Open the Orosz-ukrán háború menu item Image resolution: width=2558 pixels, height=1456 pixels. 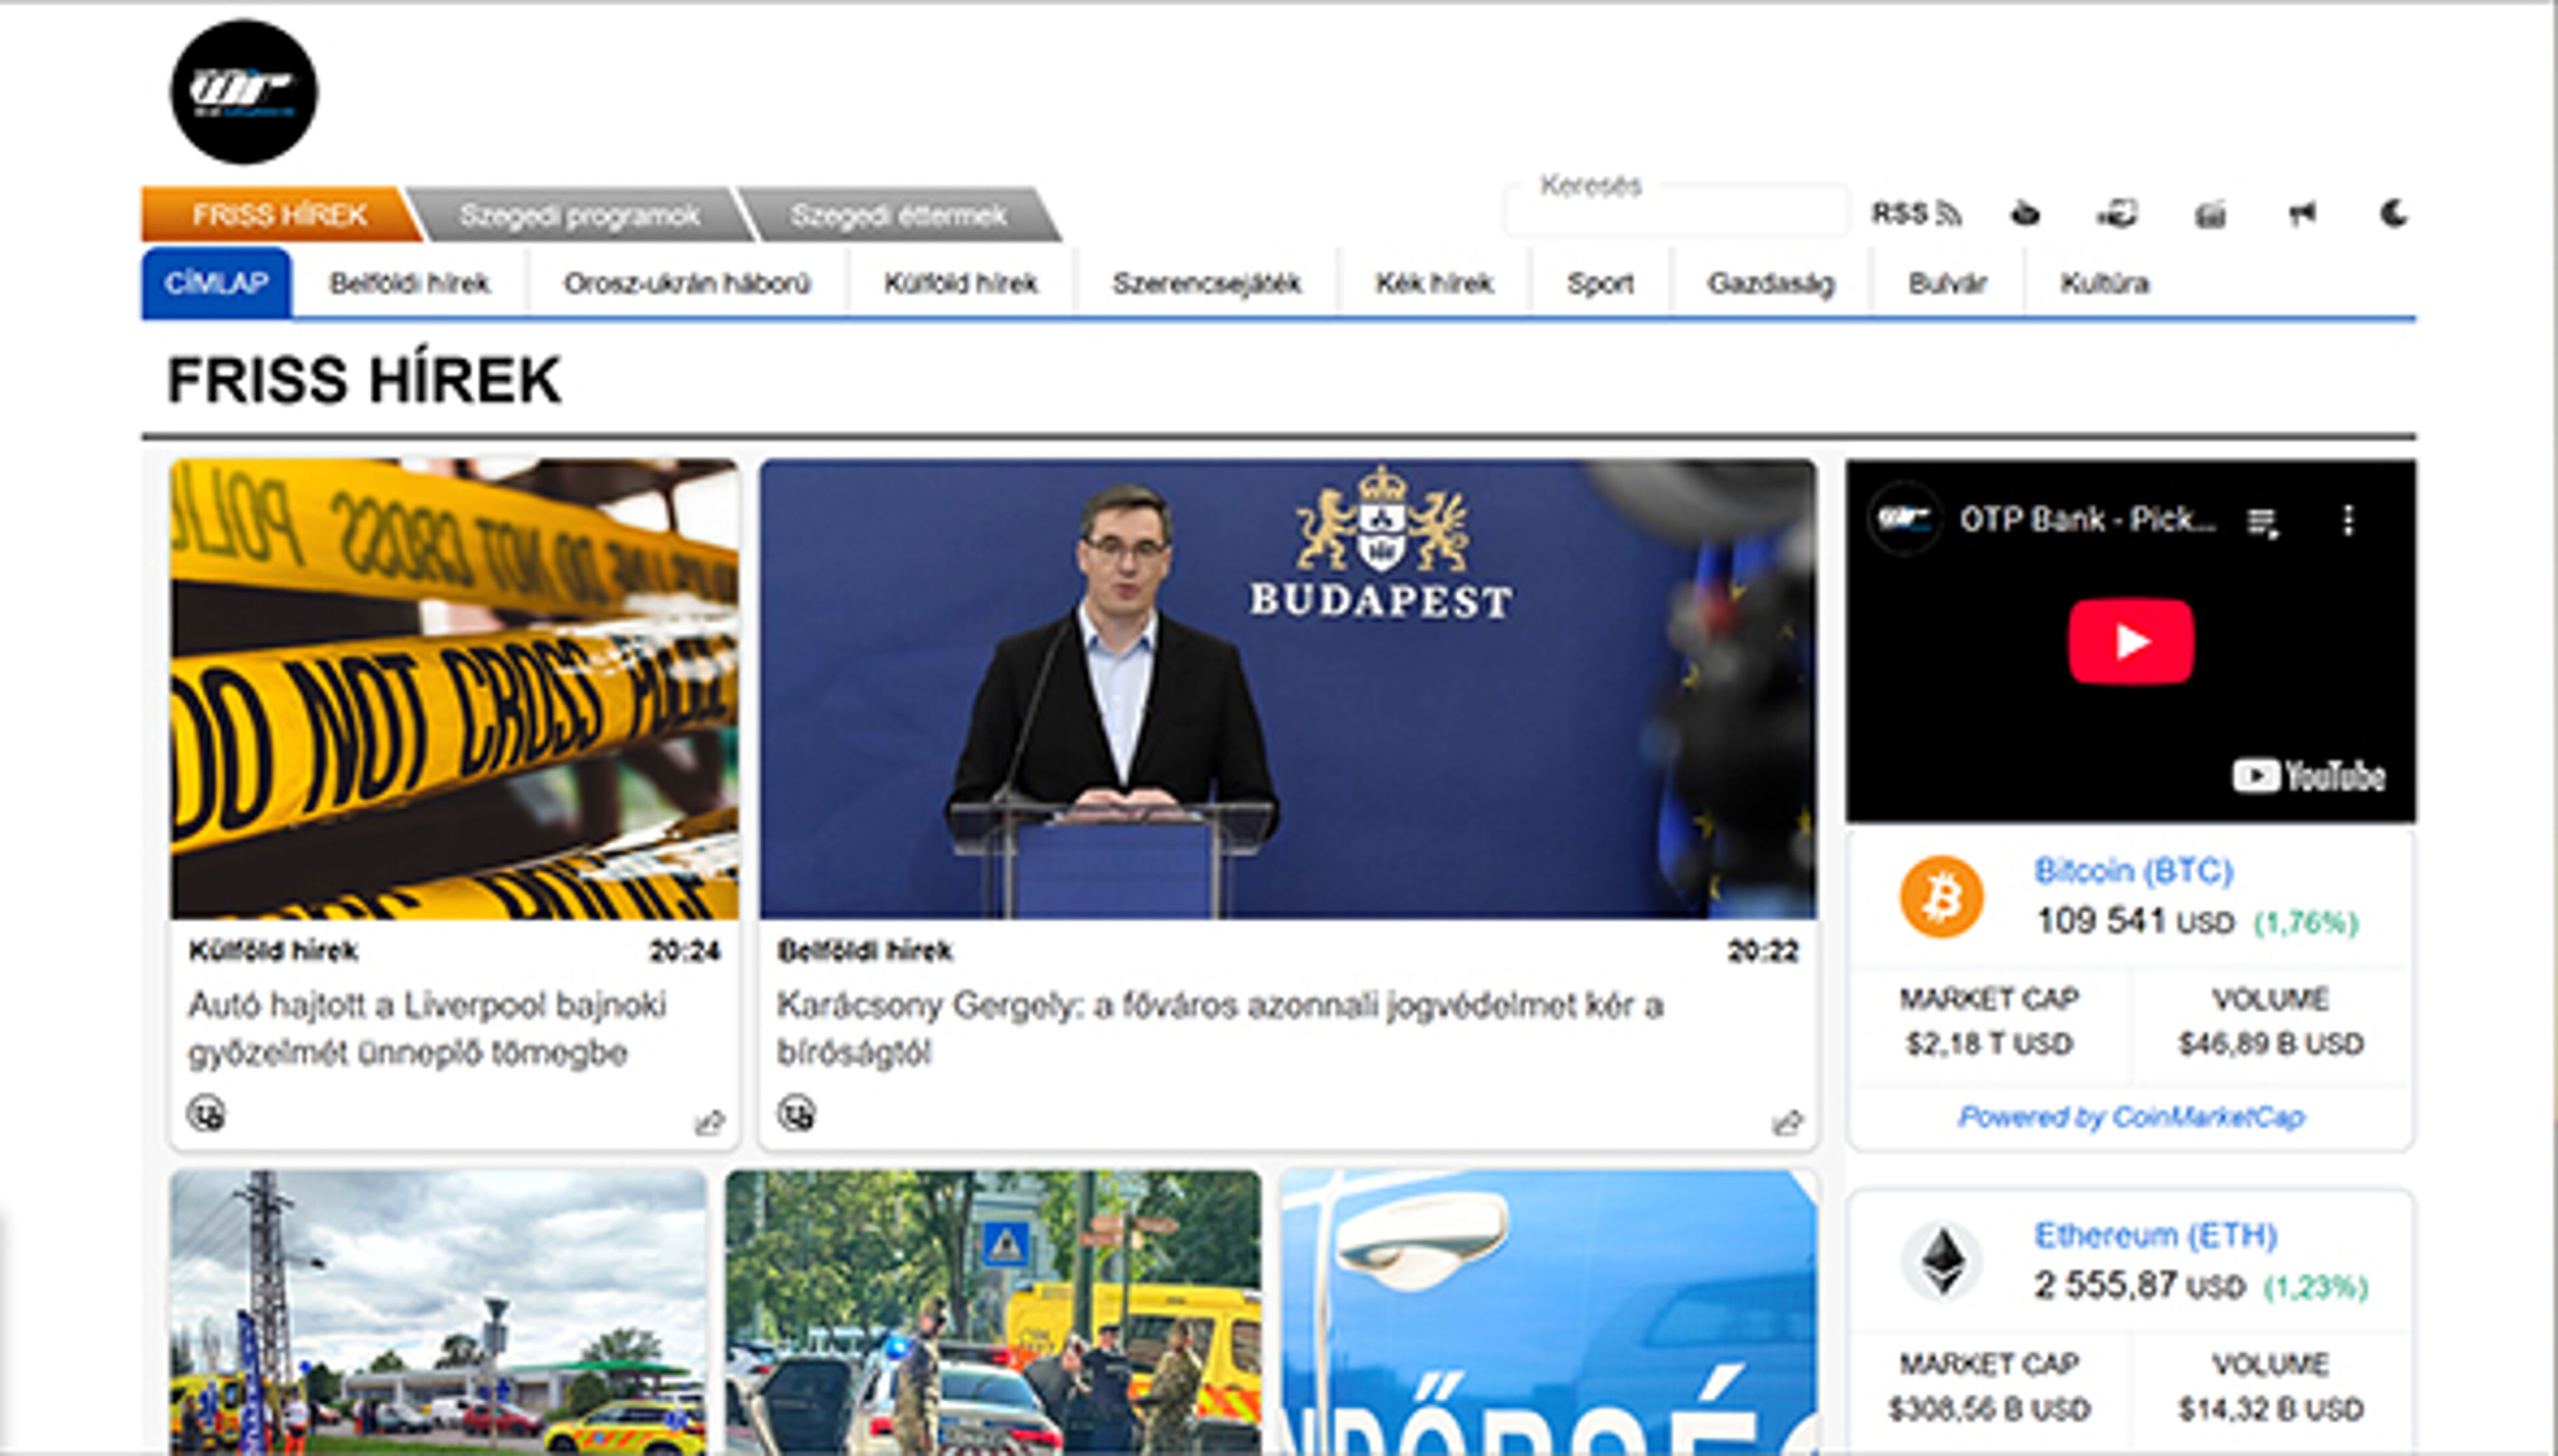click(687, 284)
